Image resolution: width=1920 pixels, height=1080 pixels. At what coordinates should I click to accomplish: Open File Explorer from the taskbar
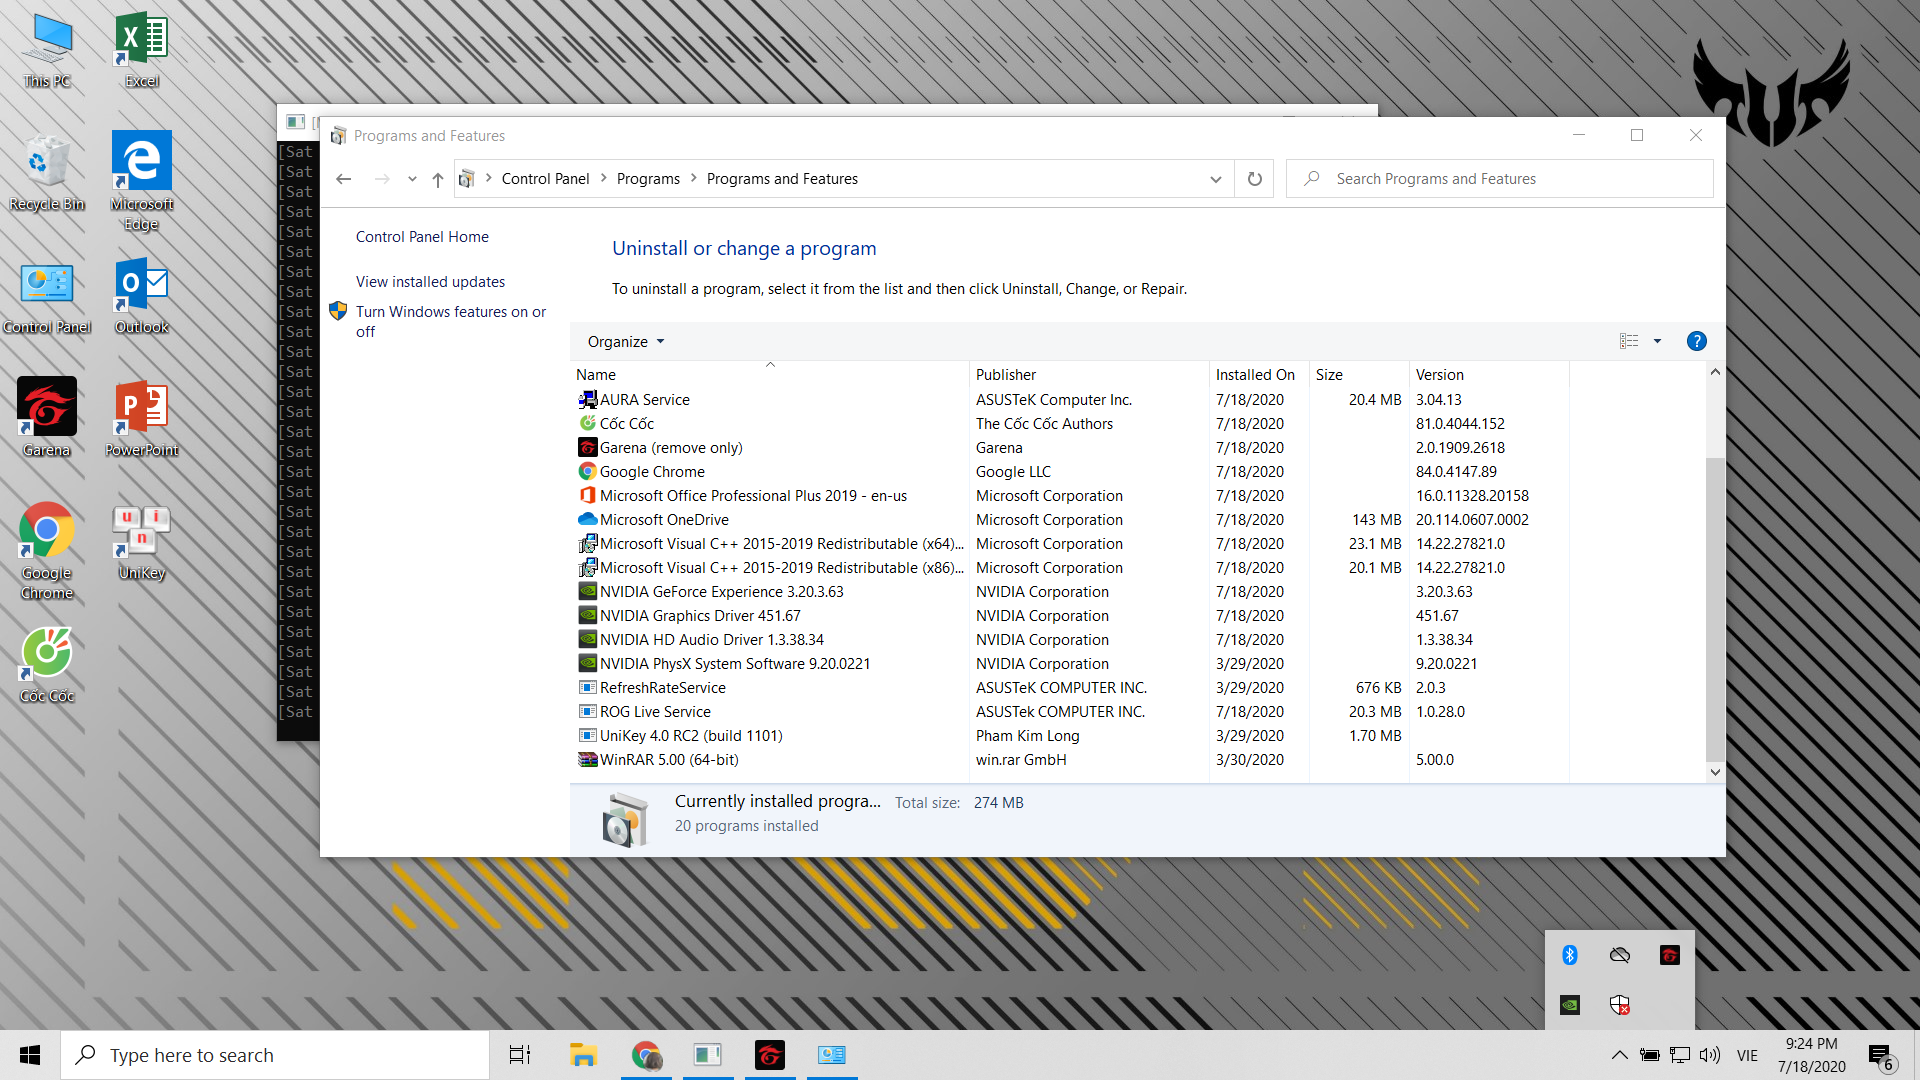pos(583,1055)
